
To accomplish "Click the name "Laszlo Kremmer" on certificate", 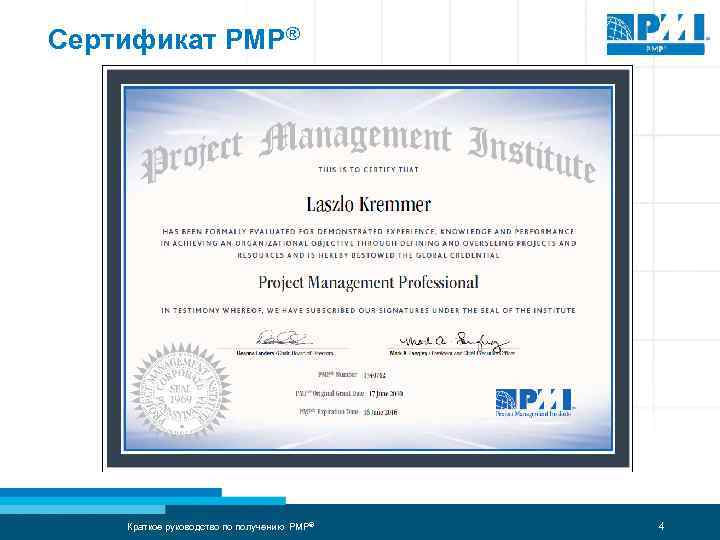I will point(368,204).
